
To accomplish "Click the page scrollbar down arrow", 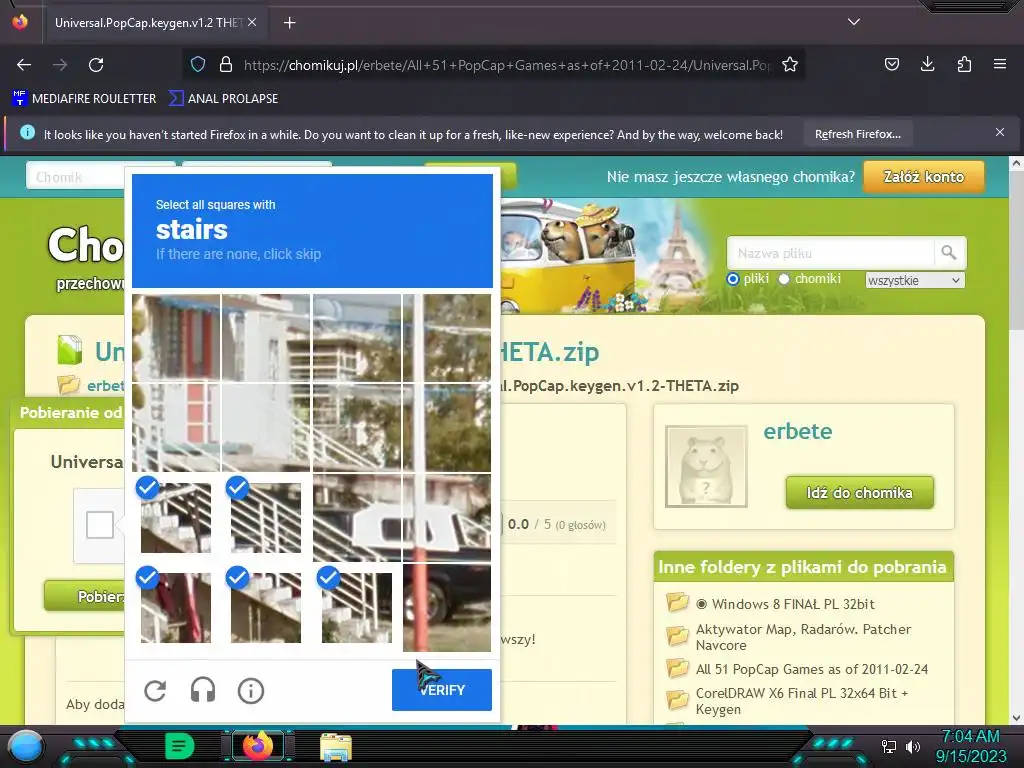I will [1016, 717].
